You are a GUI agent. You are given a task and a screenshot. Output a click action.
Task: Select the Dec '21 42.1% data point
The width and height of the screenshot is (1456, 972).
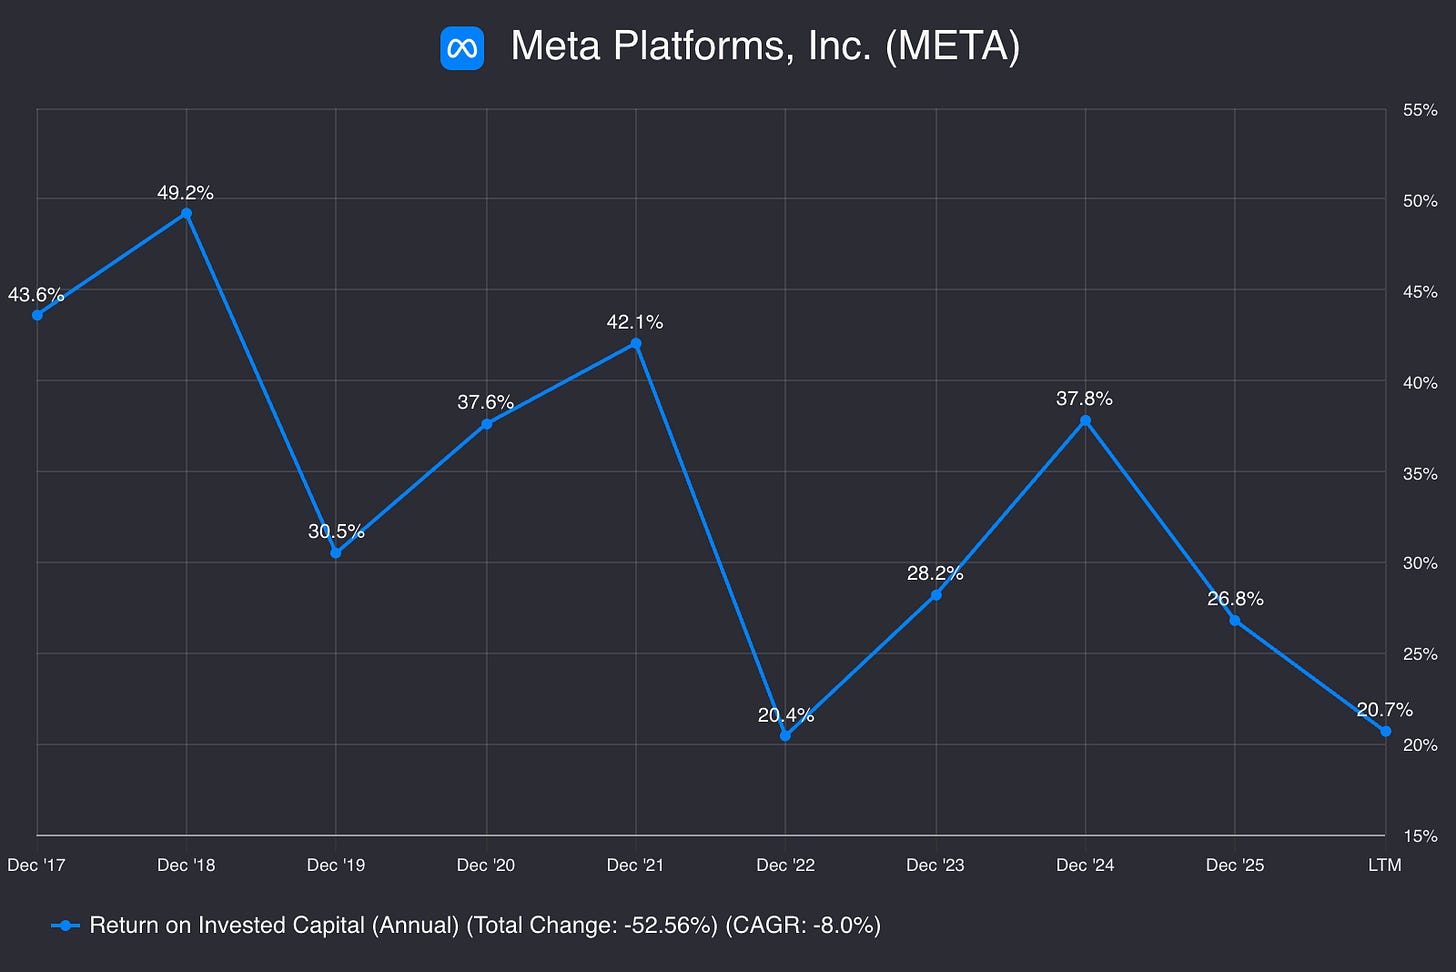[636, 344]
